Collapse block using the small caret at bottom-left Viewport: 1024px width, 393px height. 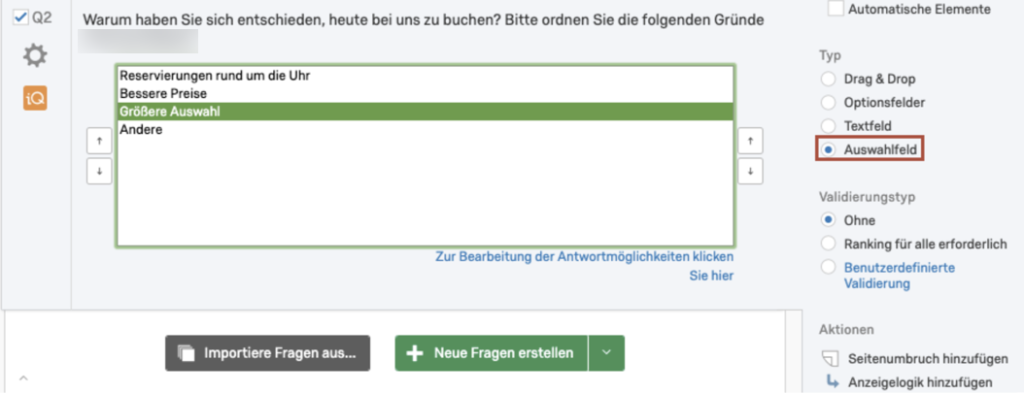pyautogui.click(x=23, y=378)
